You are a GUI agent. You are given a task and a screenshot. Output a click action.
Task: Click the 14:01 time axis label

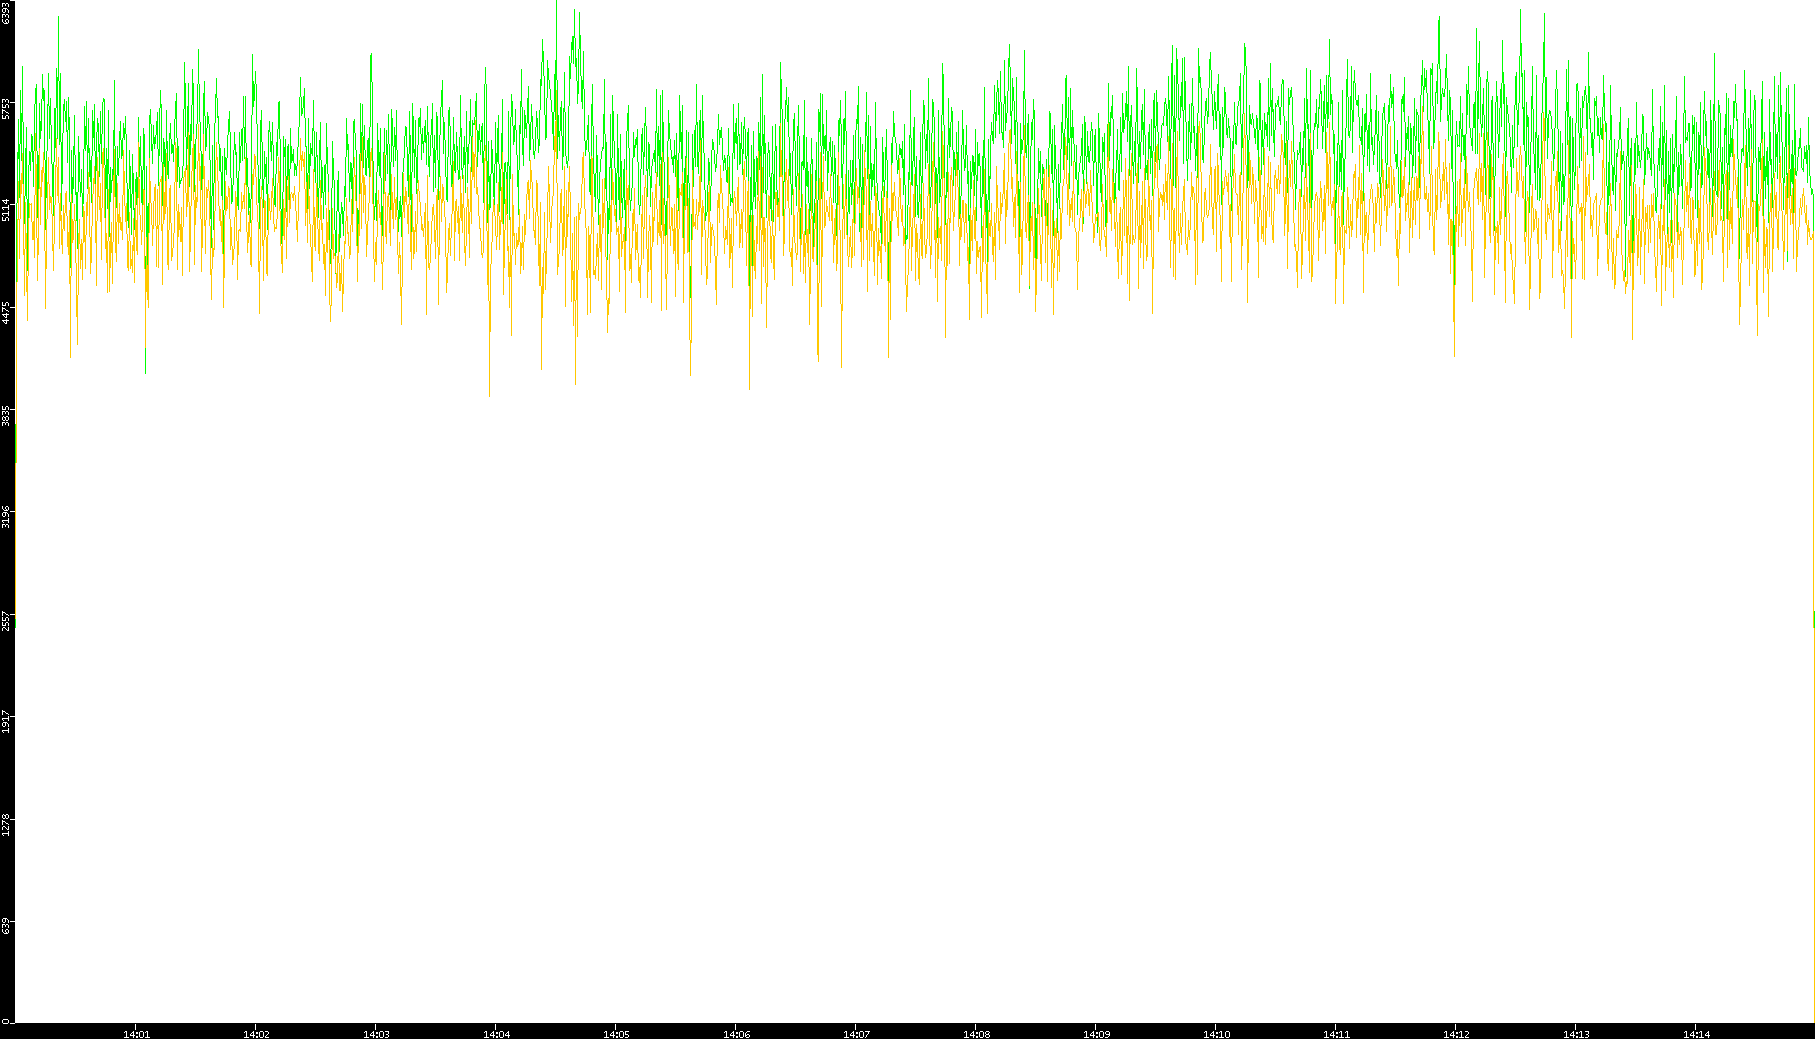click(x=136, y=1034)
